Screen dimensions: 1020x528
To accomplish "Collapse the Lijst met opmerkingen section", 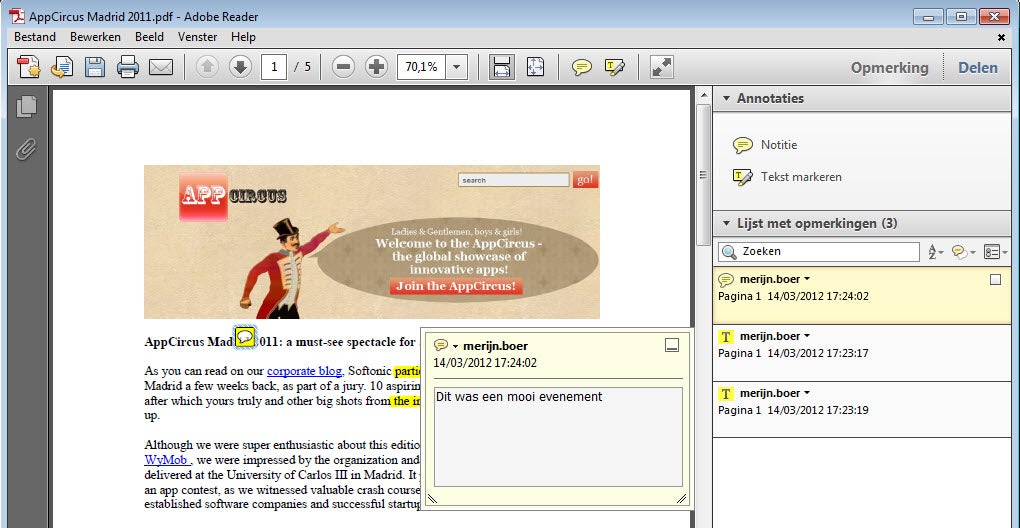I will coord(726,223).
